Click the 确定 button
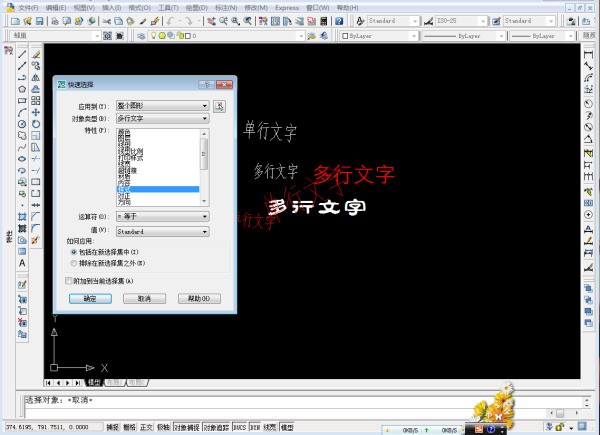This screenshot has width=600, height=435. coord(90,298)
